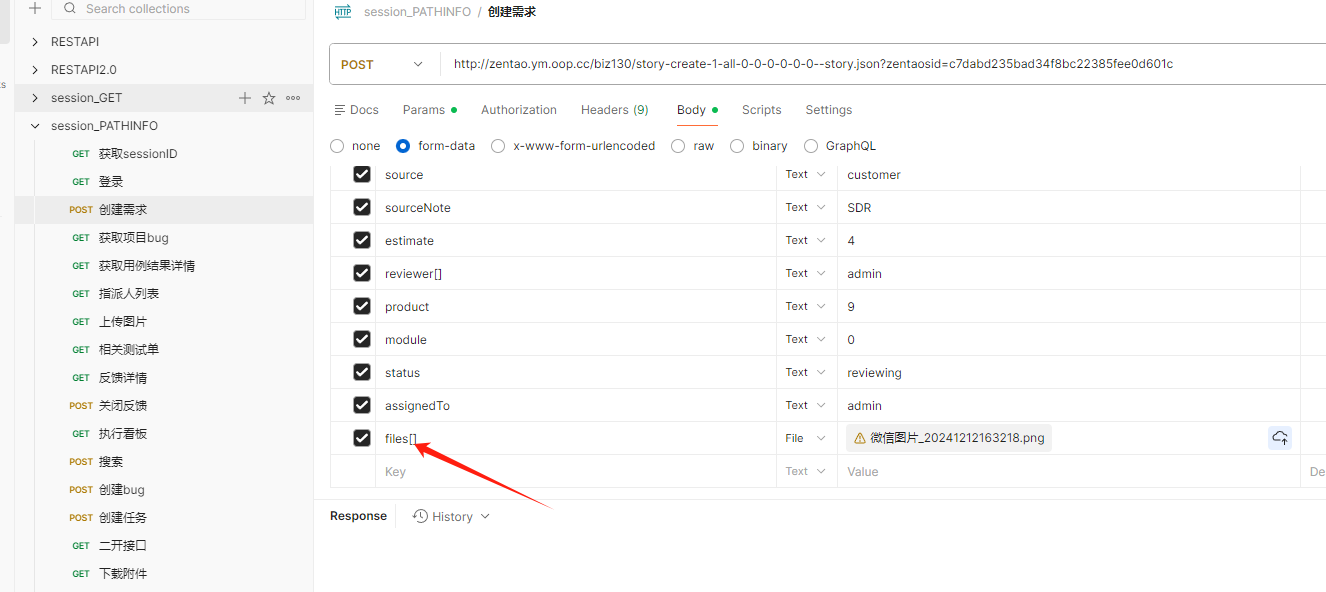Click the History clock icon
The image size is (1326, 592).
[x=420, y=517]
